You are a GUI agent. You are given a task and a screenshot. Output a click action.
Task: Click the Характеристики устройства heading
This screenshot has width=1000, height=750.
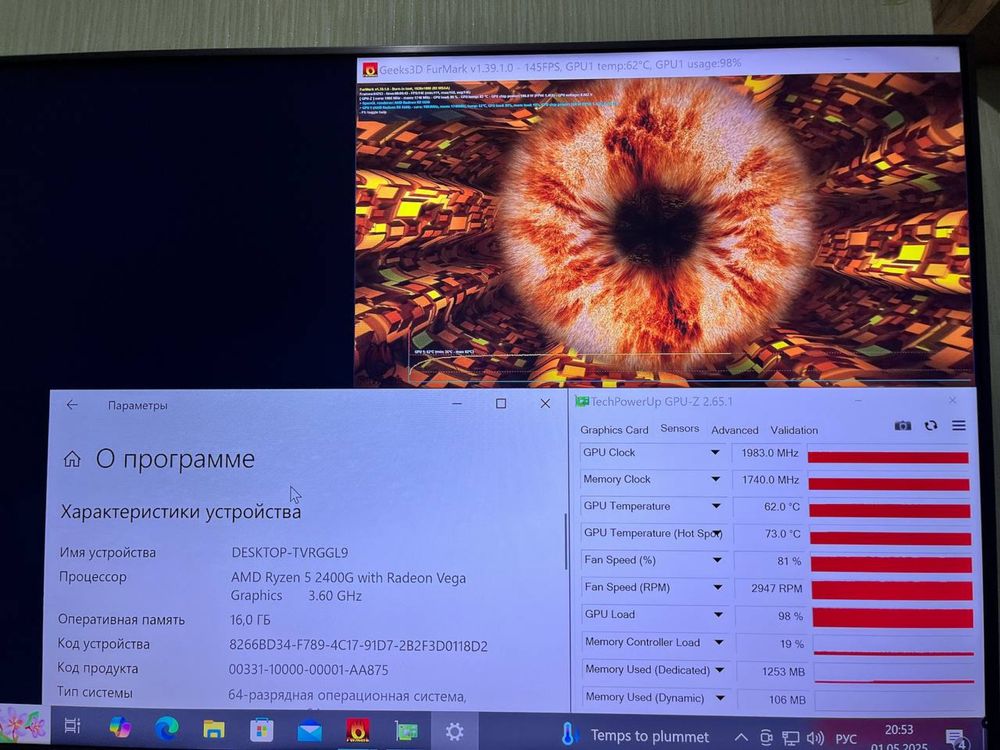(x=180, y=511)
